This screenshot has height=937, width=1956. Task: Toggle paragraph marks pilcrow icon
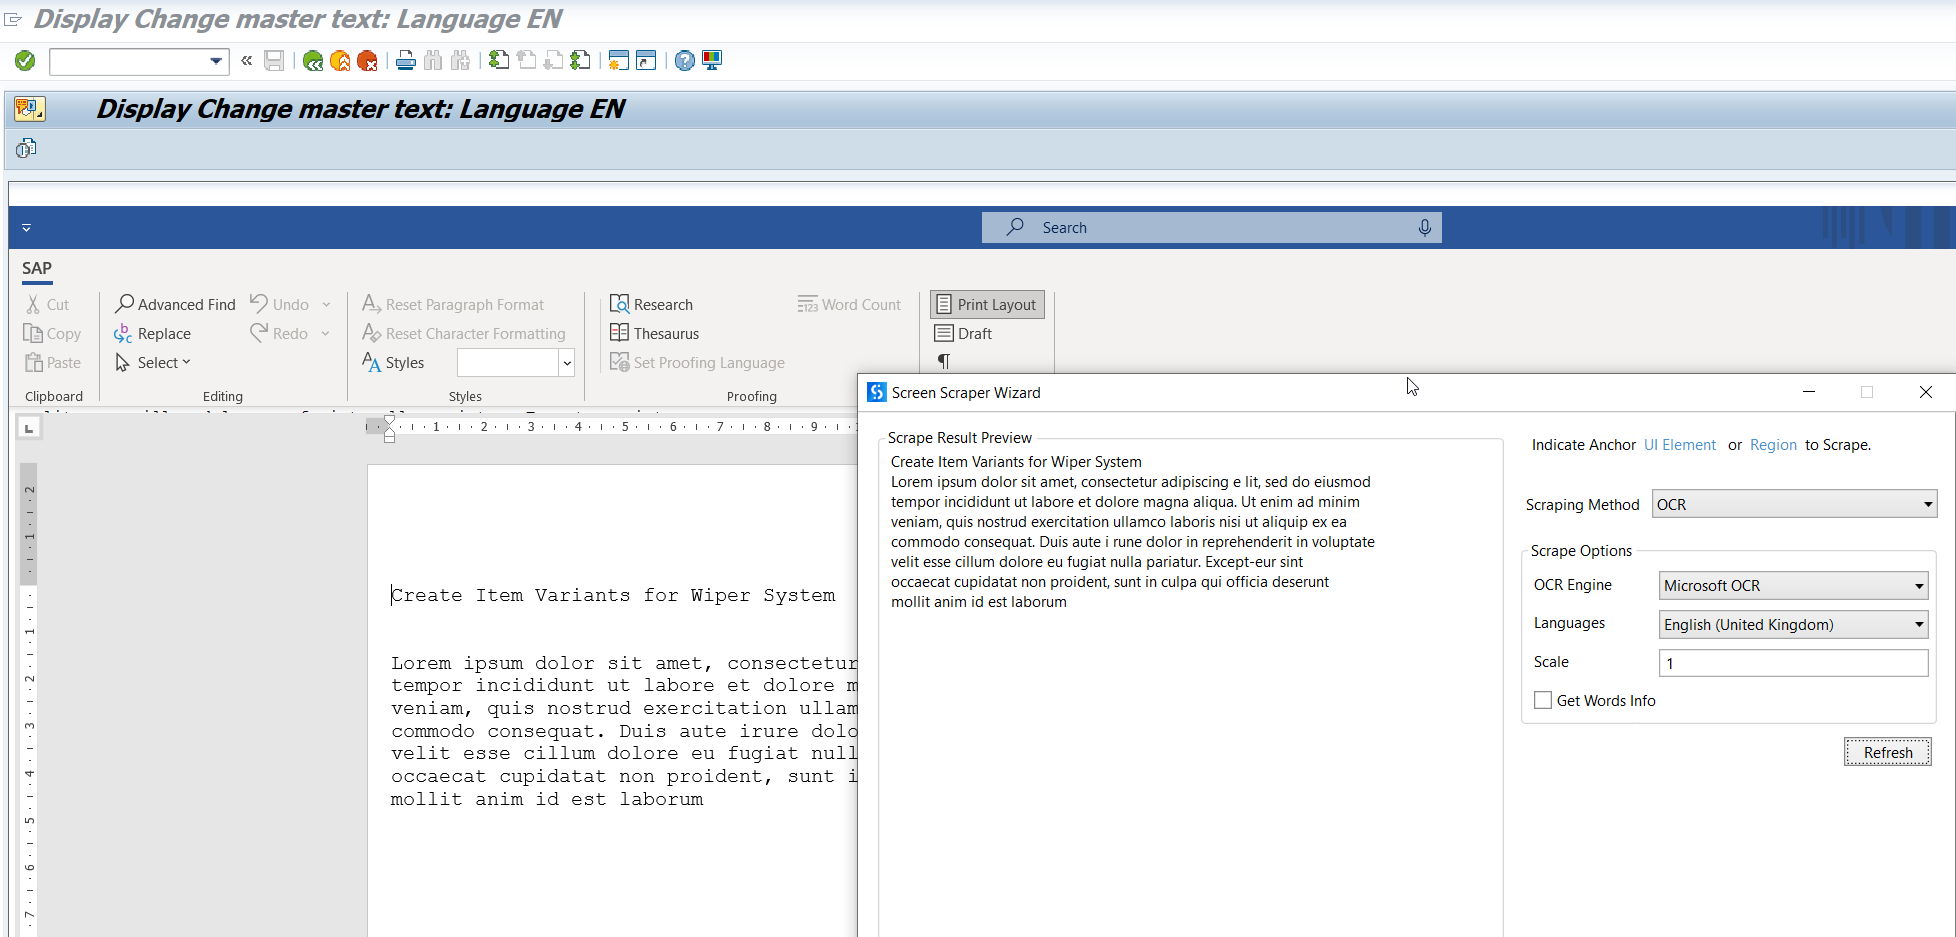click(943, 361)
